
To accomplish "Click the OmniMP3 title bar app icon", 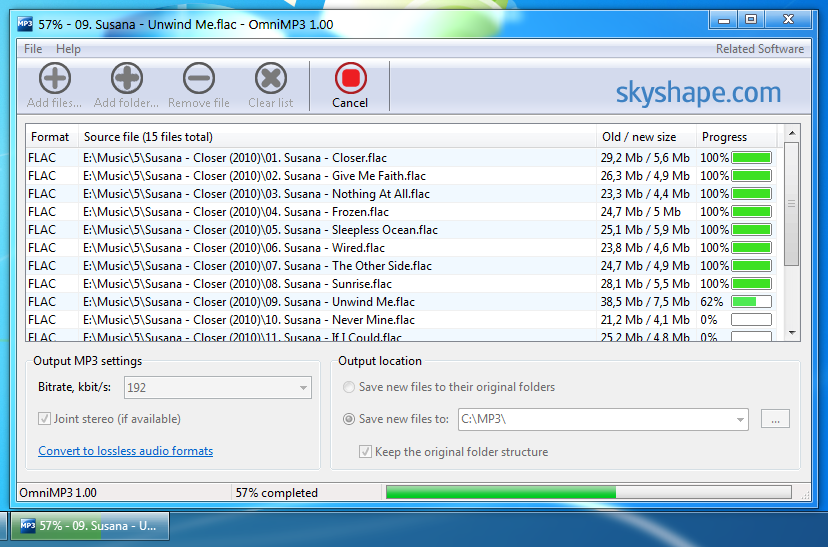I will [27, 24].
